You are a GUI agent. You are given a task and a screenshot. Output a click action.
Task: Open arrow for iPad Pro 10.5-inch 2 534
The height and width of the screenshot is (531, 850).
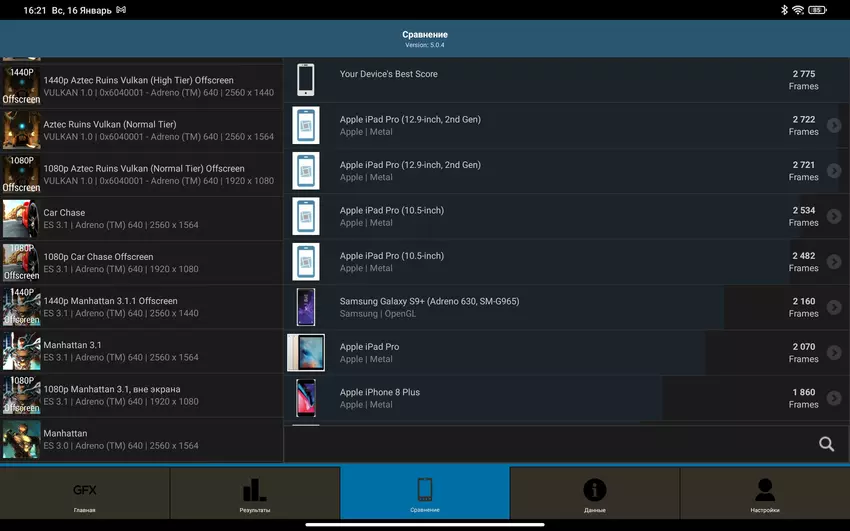833,217
